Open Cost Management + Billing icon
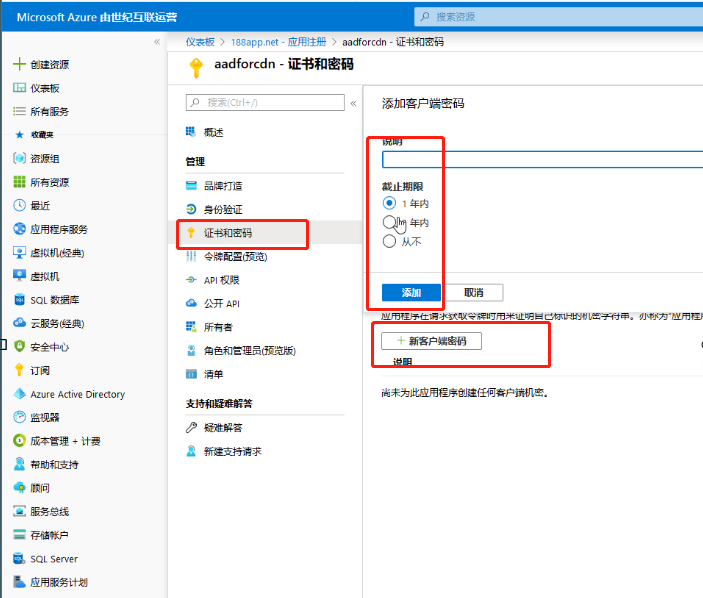This screenshot has width=703, height=598. [19, 441]
